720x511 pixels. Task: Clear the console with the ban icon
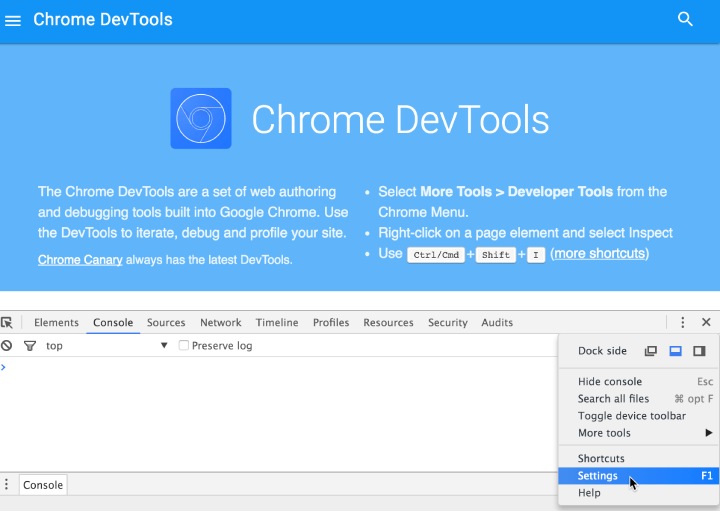(6, 345)
